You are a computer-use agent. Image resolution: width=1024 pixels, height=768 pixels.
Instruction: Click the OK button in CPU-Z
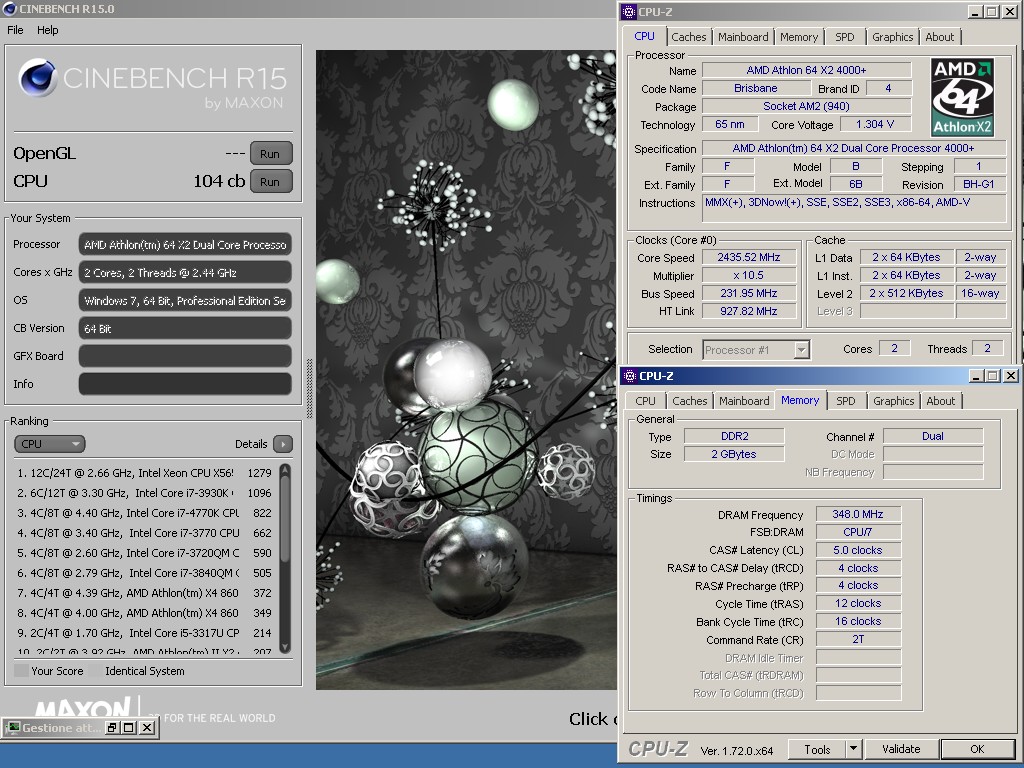[x=977, y=749]
